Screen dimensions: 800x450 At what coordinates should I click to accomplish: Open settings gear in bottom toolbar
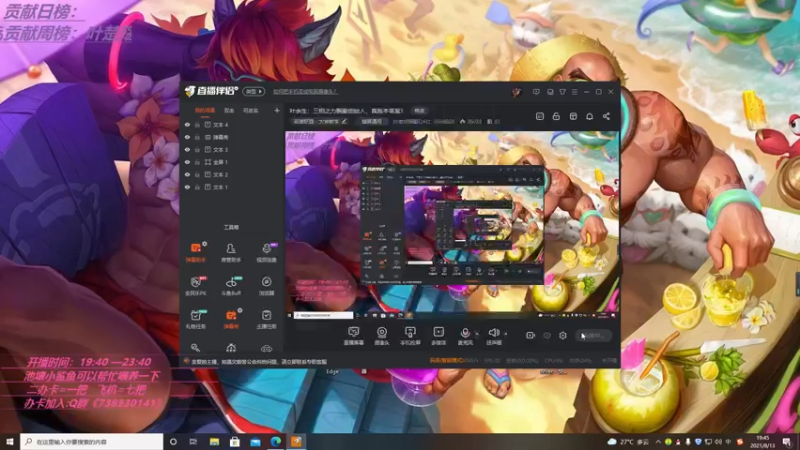point(563,335)
